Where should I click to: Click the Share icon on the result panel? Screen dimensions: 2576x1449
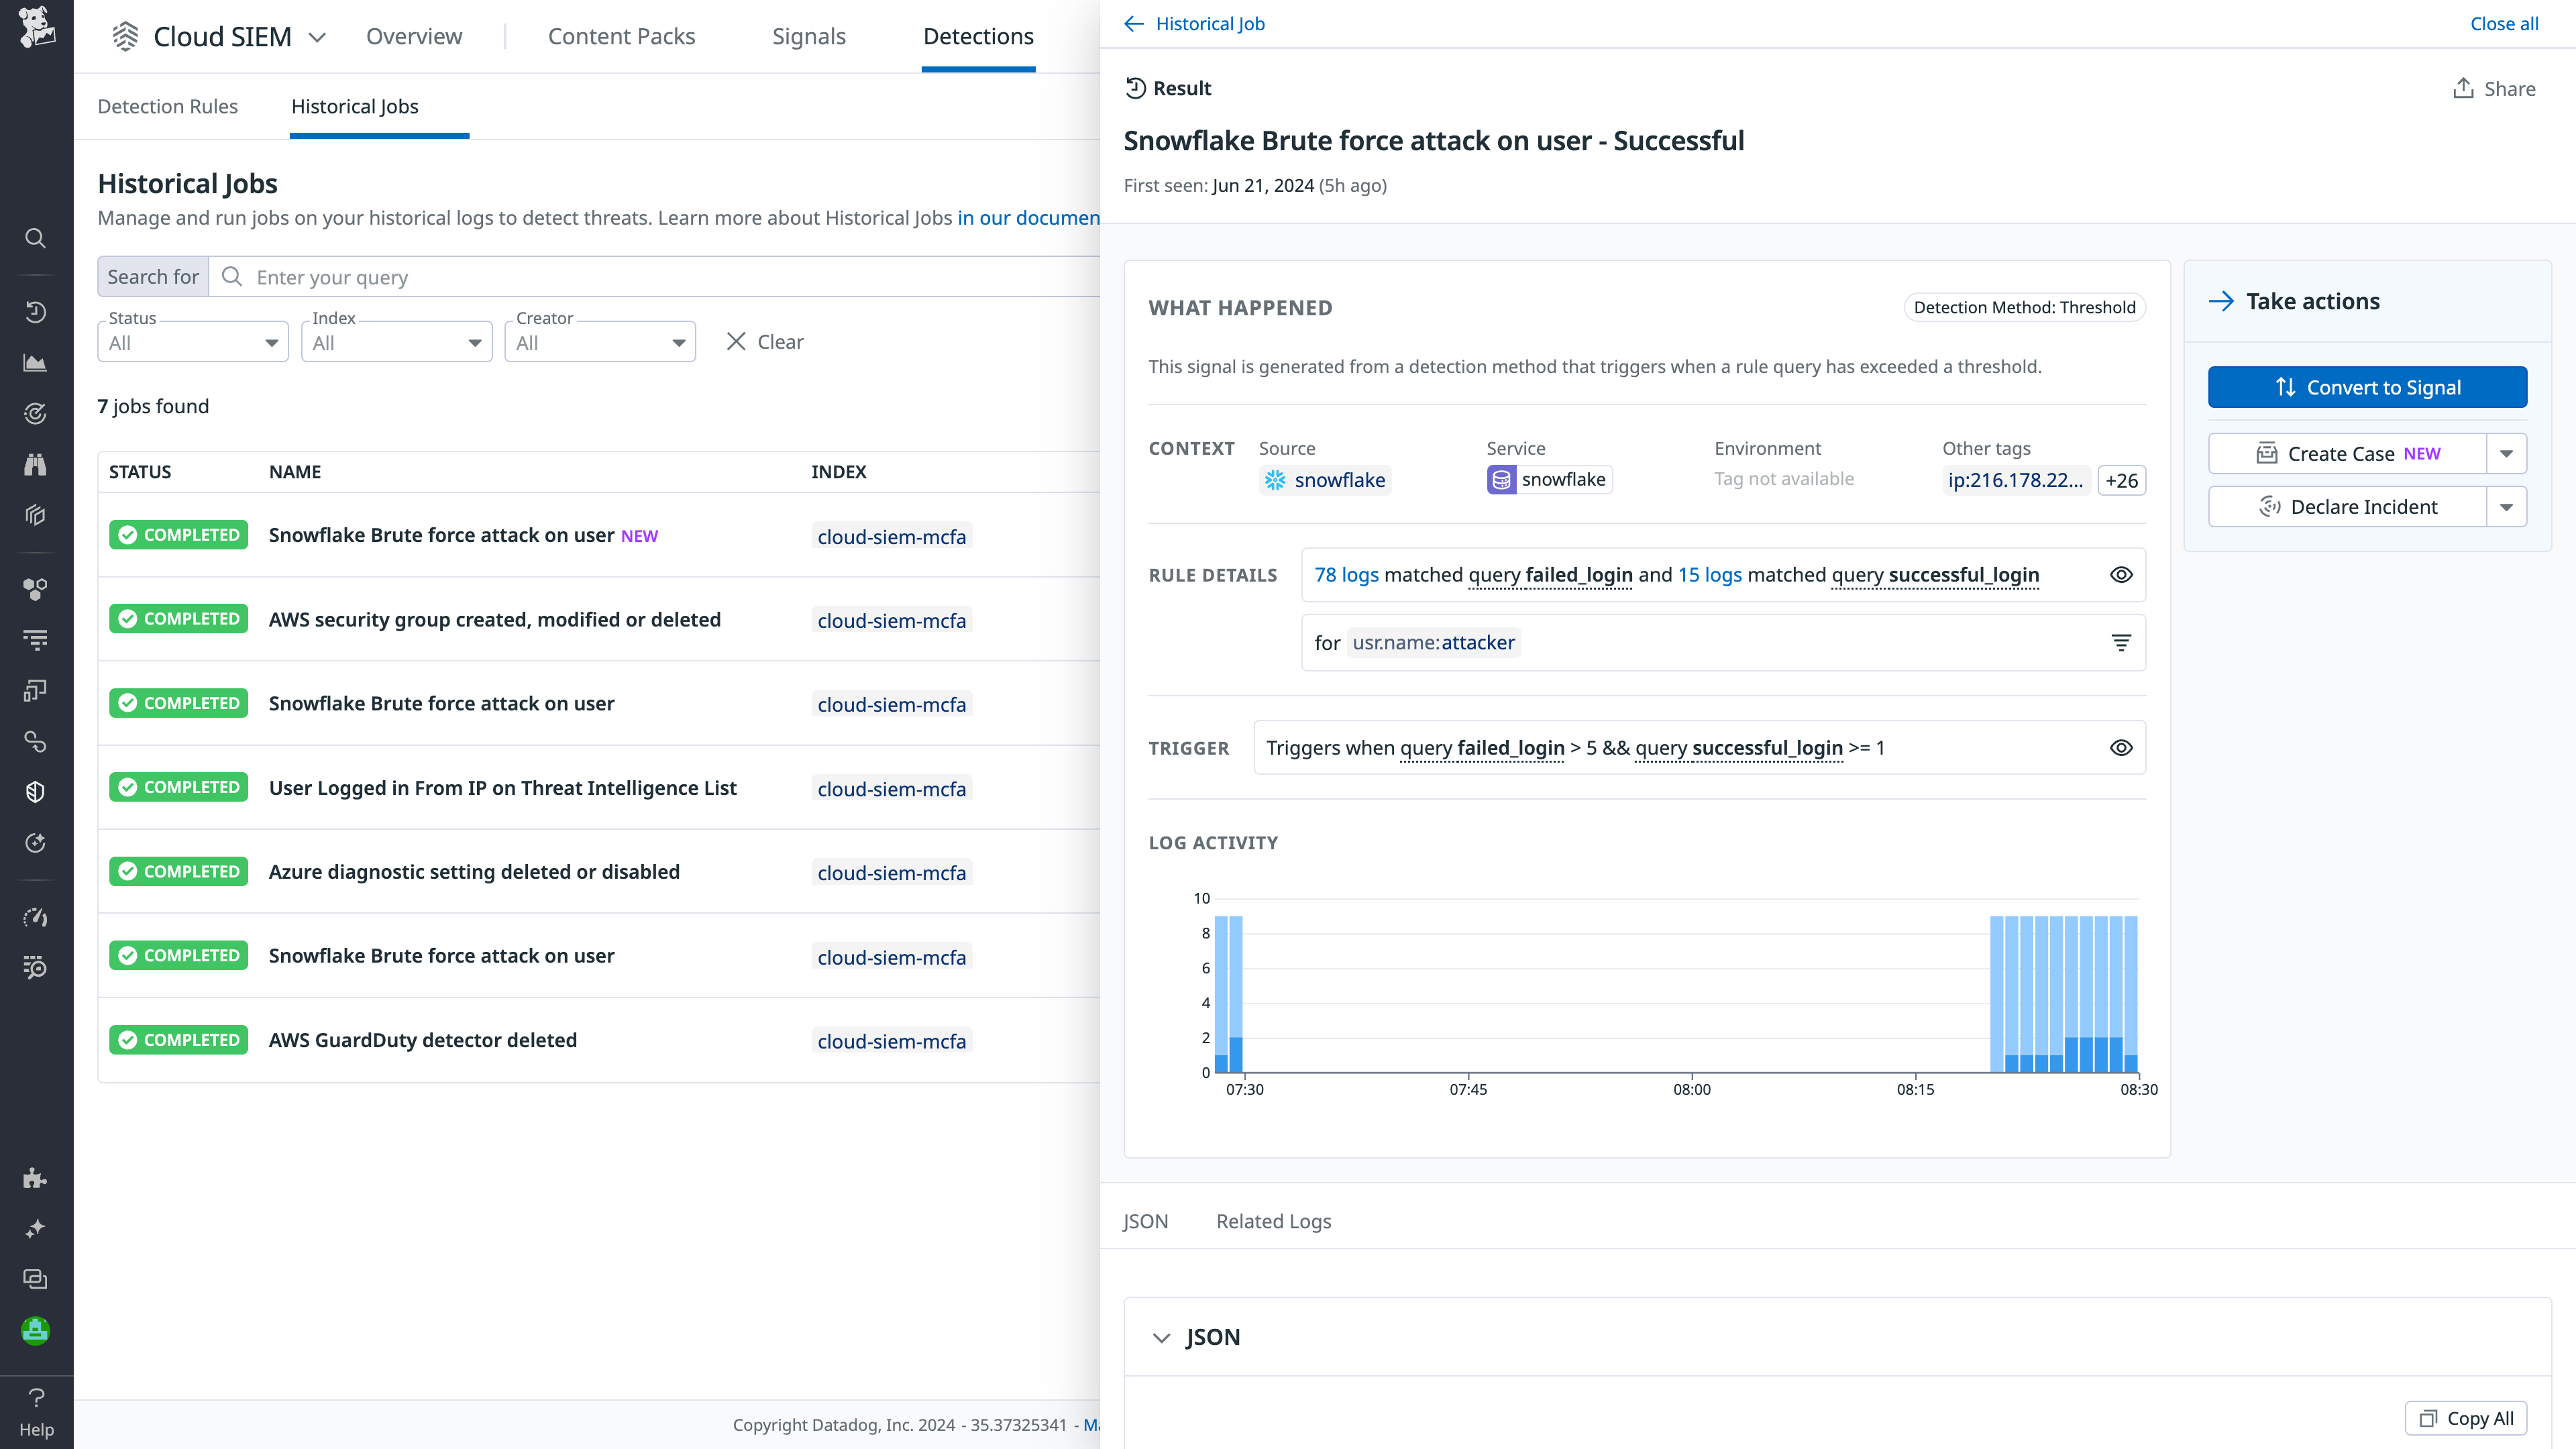(2463, 88)
